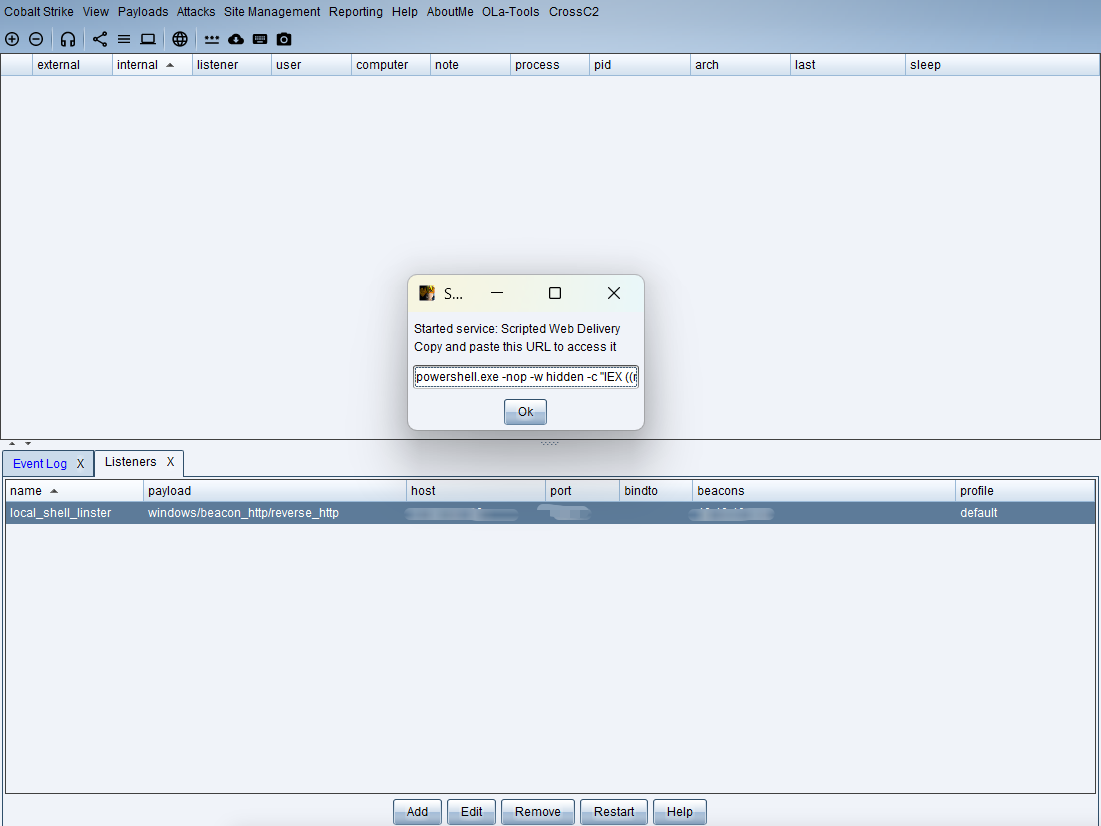Sort sessions by pid column
Image resolution: width=1101 pixels, height=826 pixels.
[640, 65]
